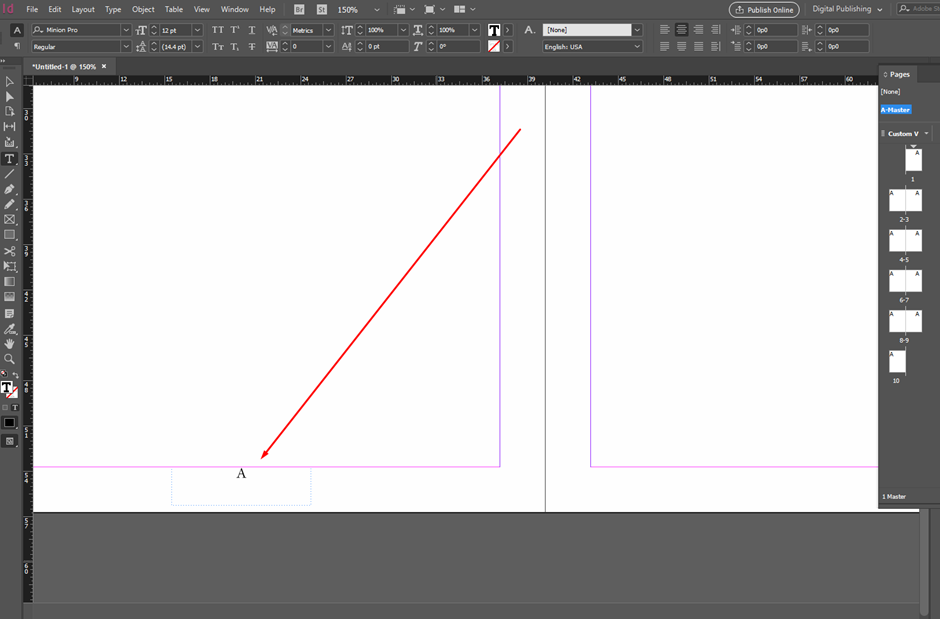The height and width of the screenshot is (619, 940).
Task: Switch to Paragraph Formatting Controls
Action: coord(17,46)
